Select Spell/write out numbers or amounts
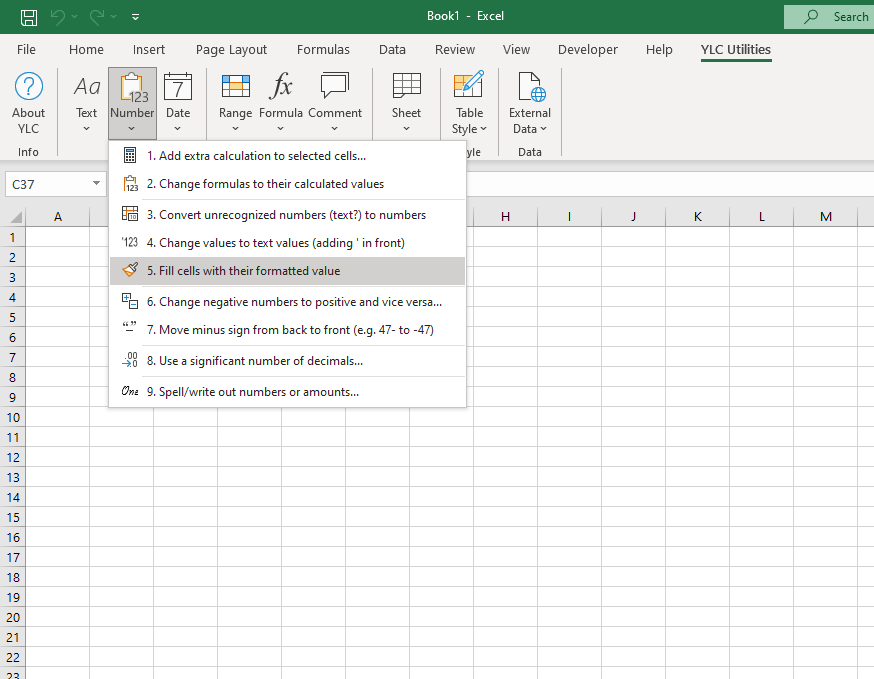 [258, 392]
